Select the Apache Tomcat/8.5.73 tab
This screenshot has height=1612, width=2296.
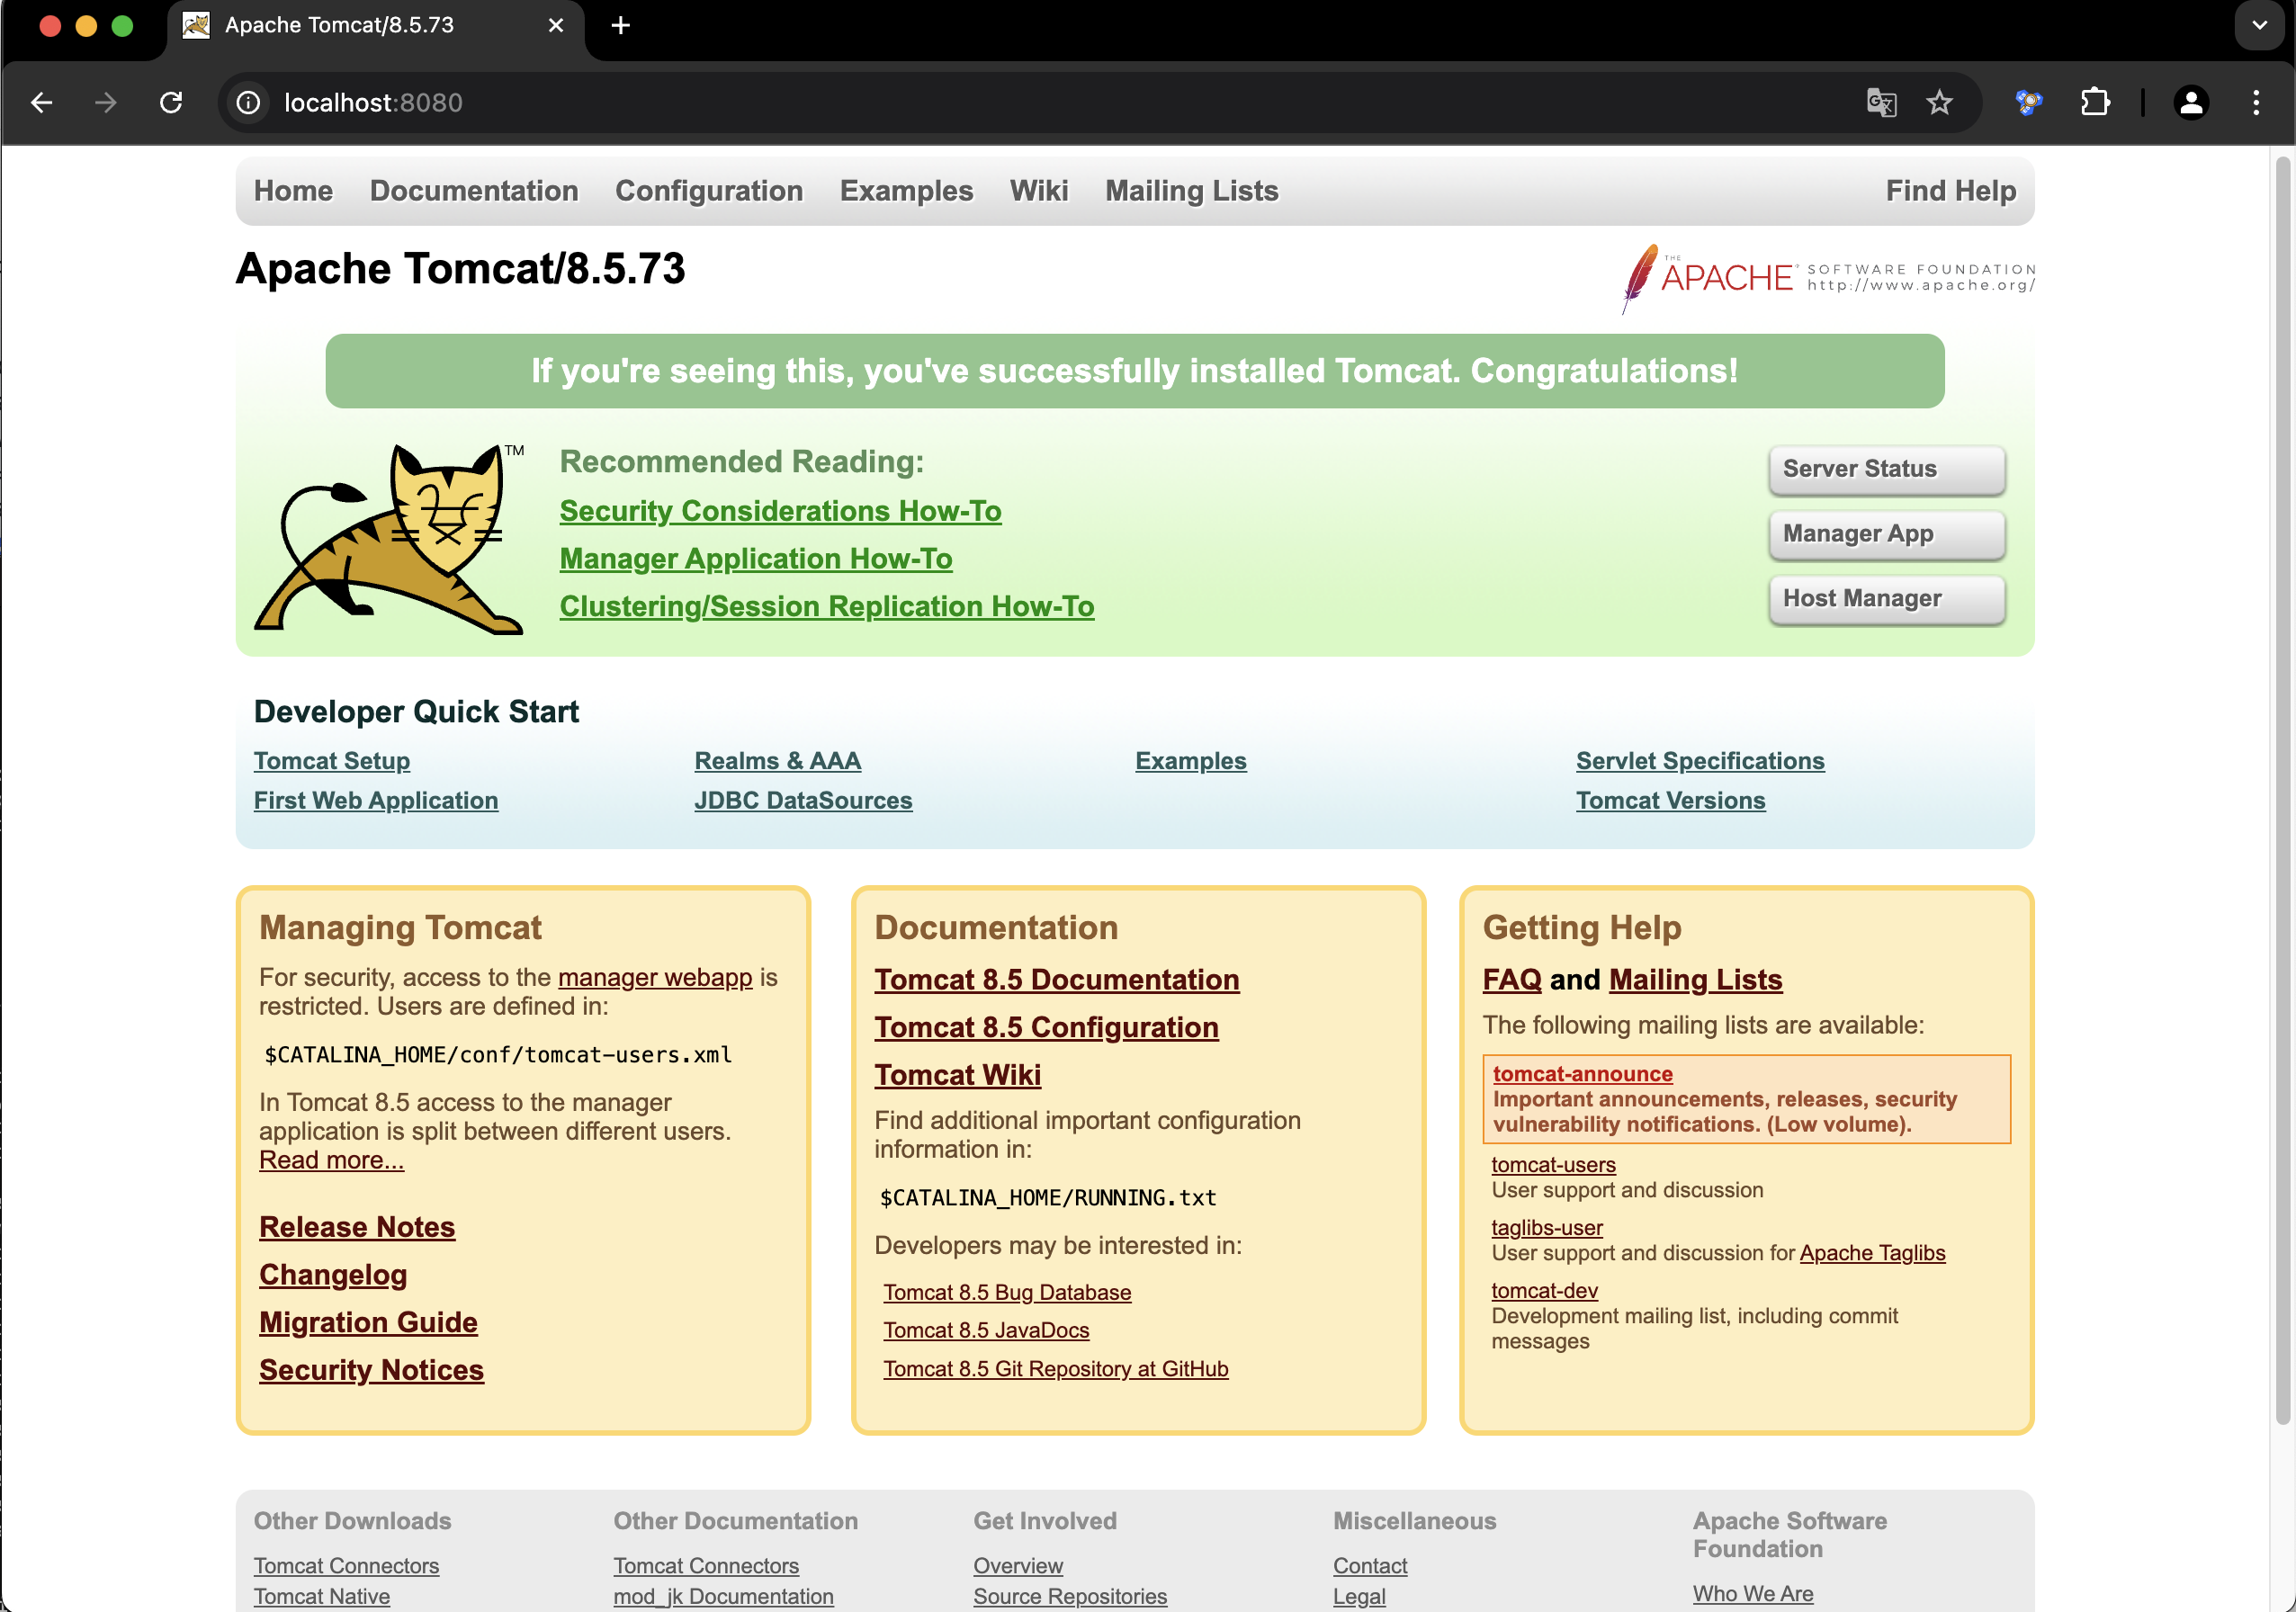[340, 25]
